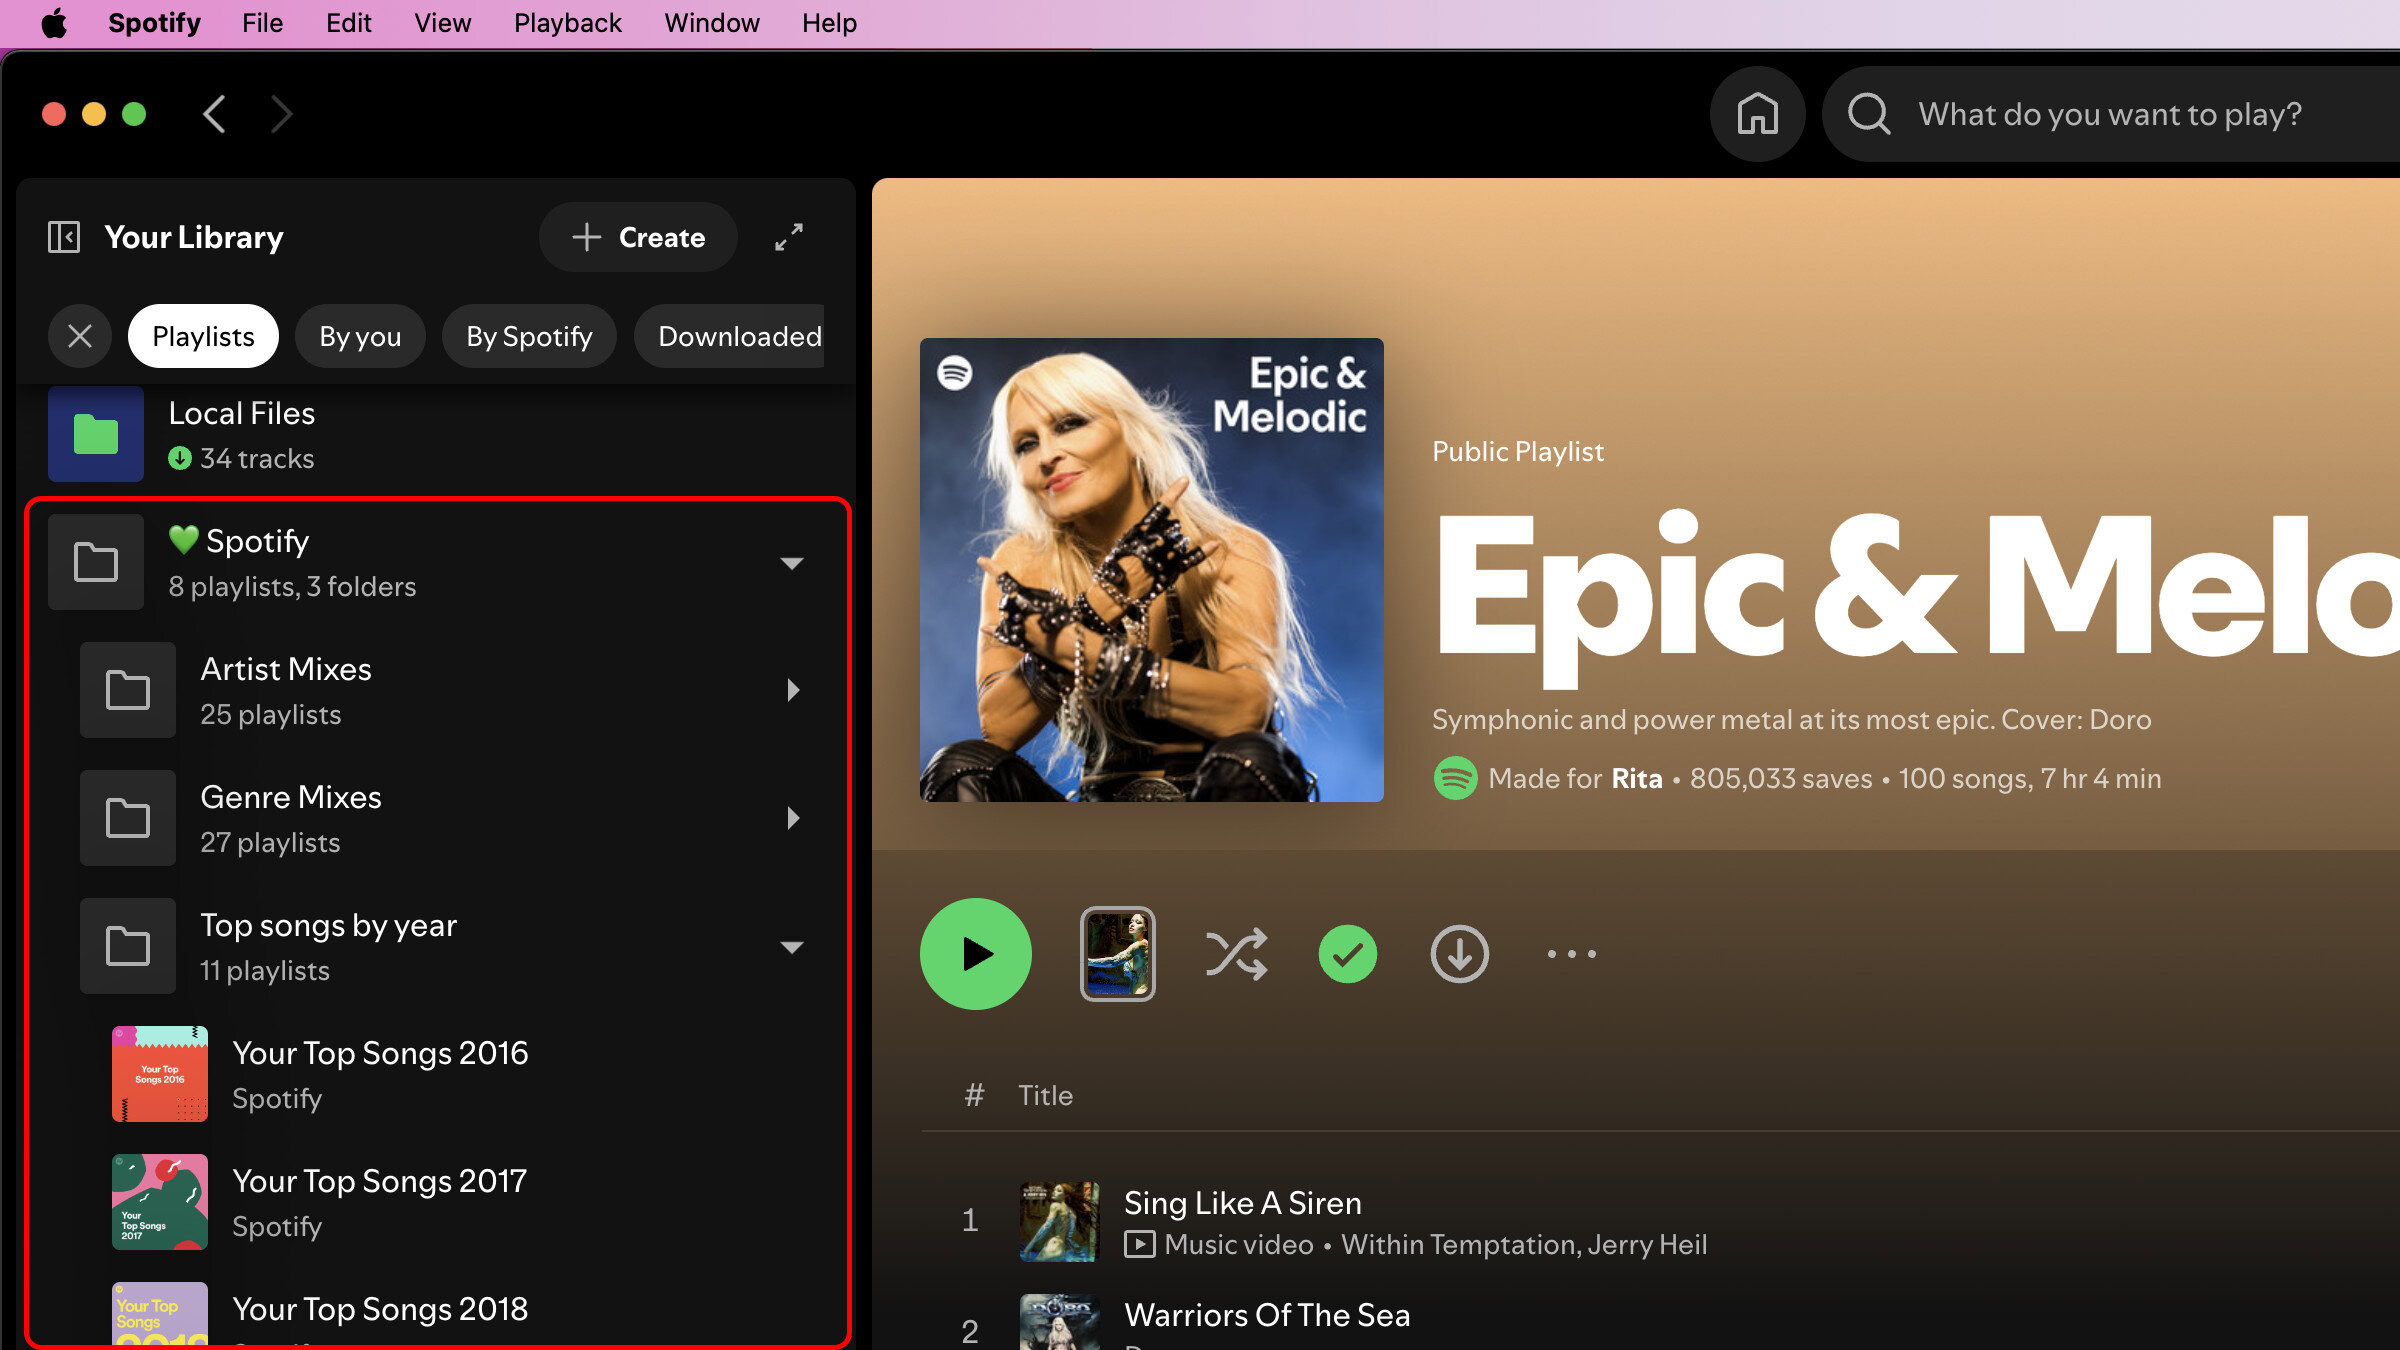Screen dimensions: 2400x1350
Task: Expand library to full view
Action: tap(789, 237)
